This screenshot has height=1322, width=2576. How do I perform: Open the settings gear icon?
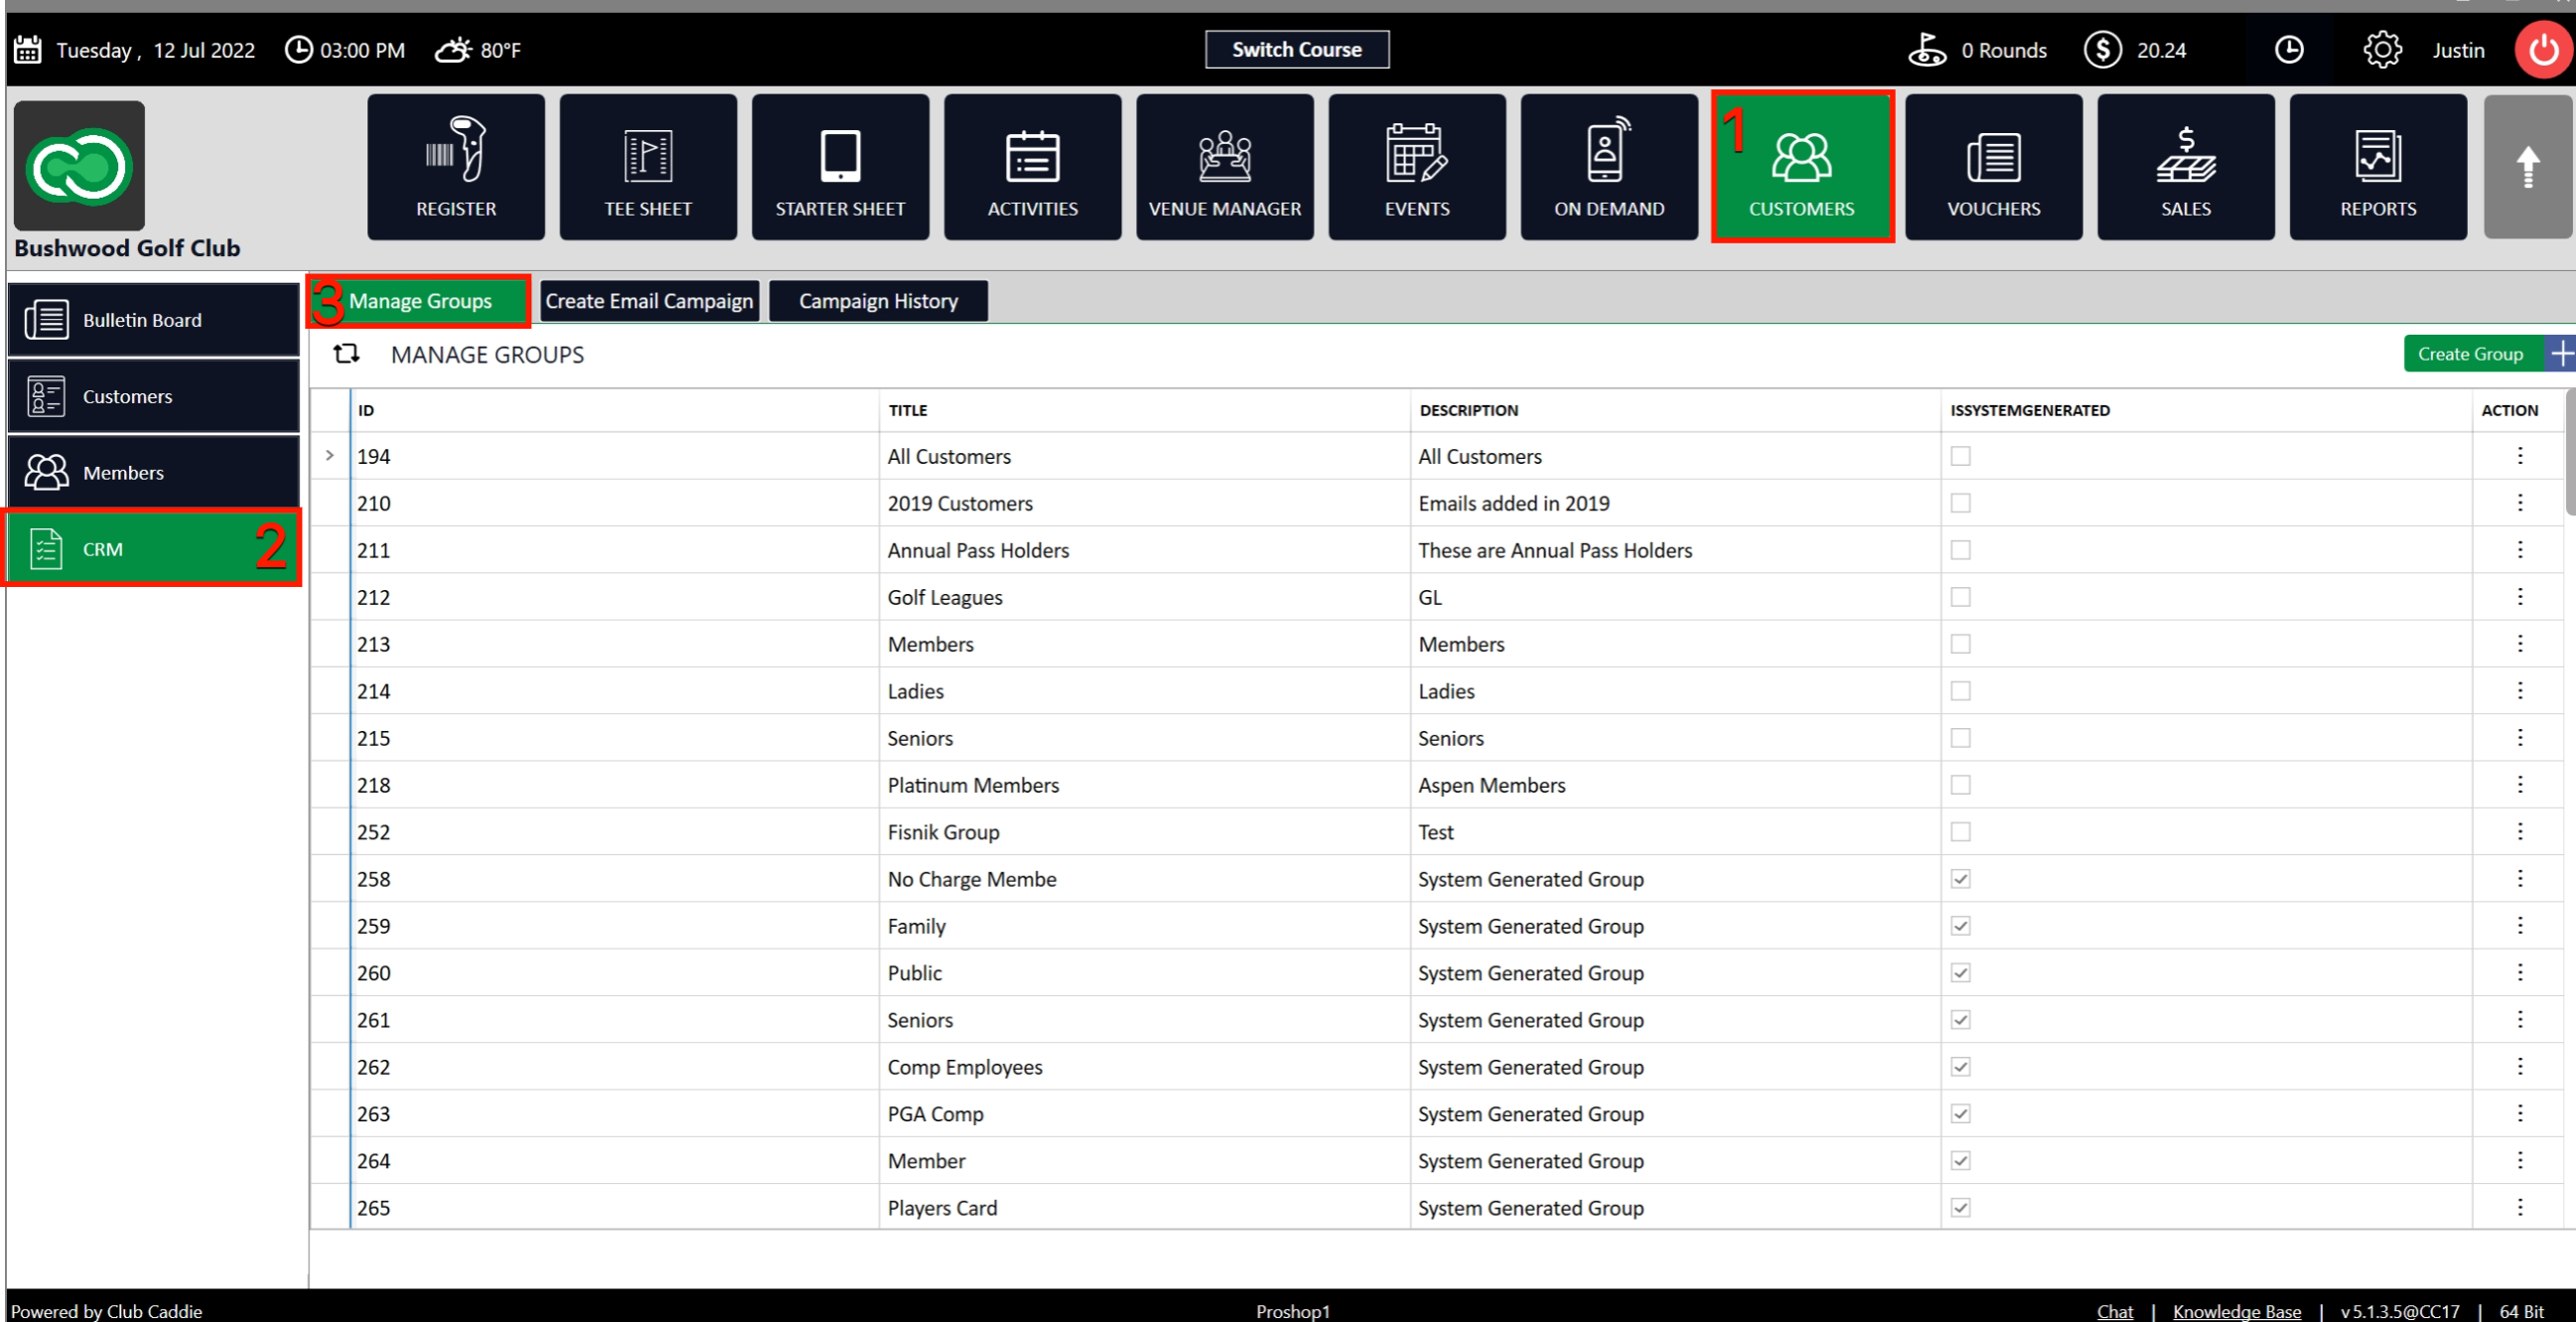click(x=2382, y=50)
